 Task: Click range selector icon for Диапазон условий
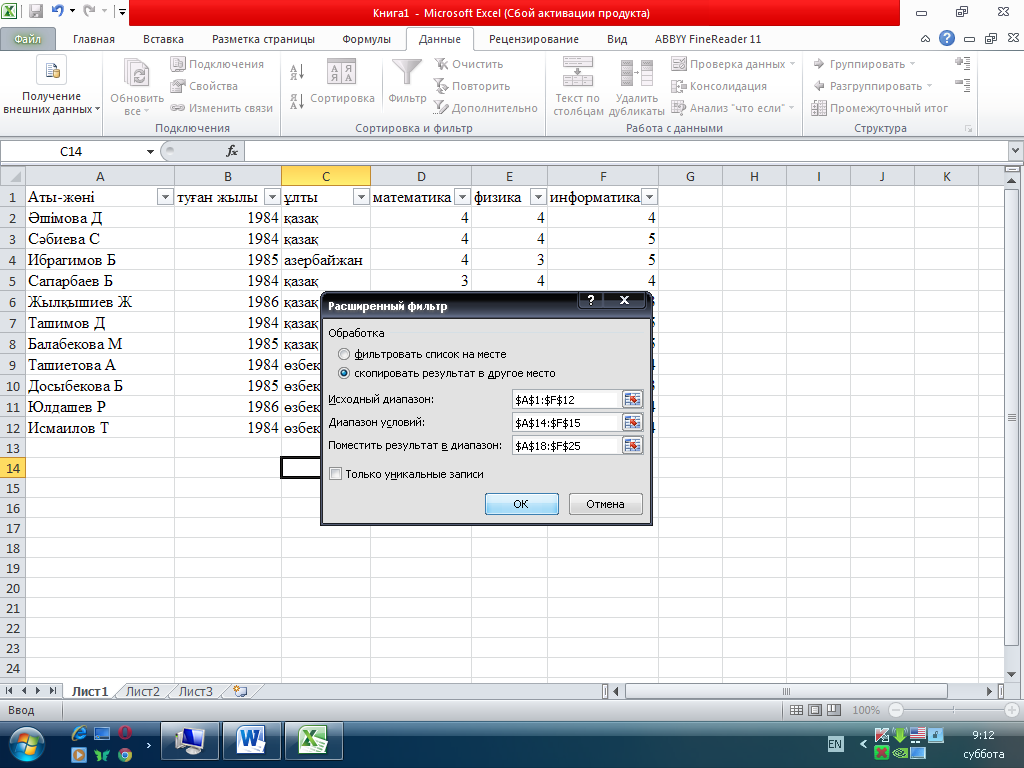[632, 422]
